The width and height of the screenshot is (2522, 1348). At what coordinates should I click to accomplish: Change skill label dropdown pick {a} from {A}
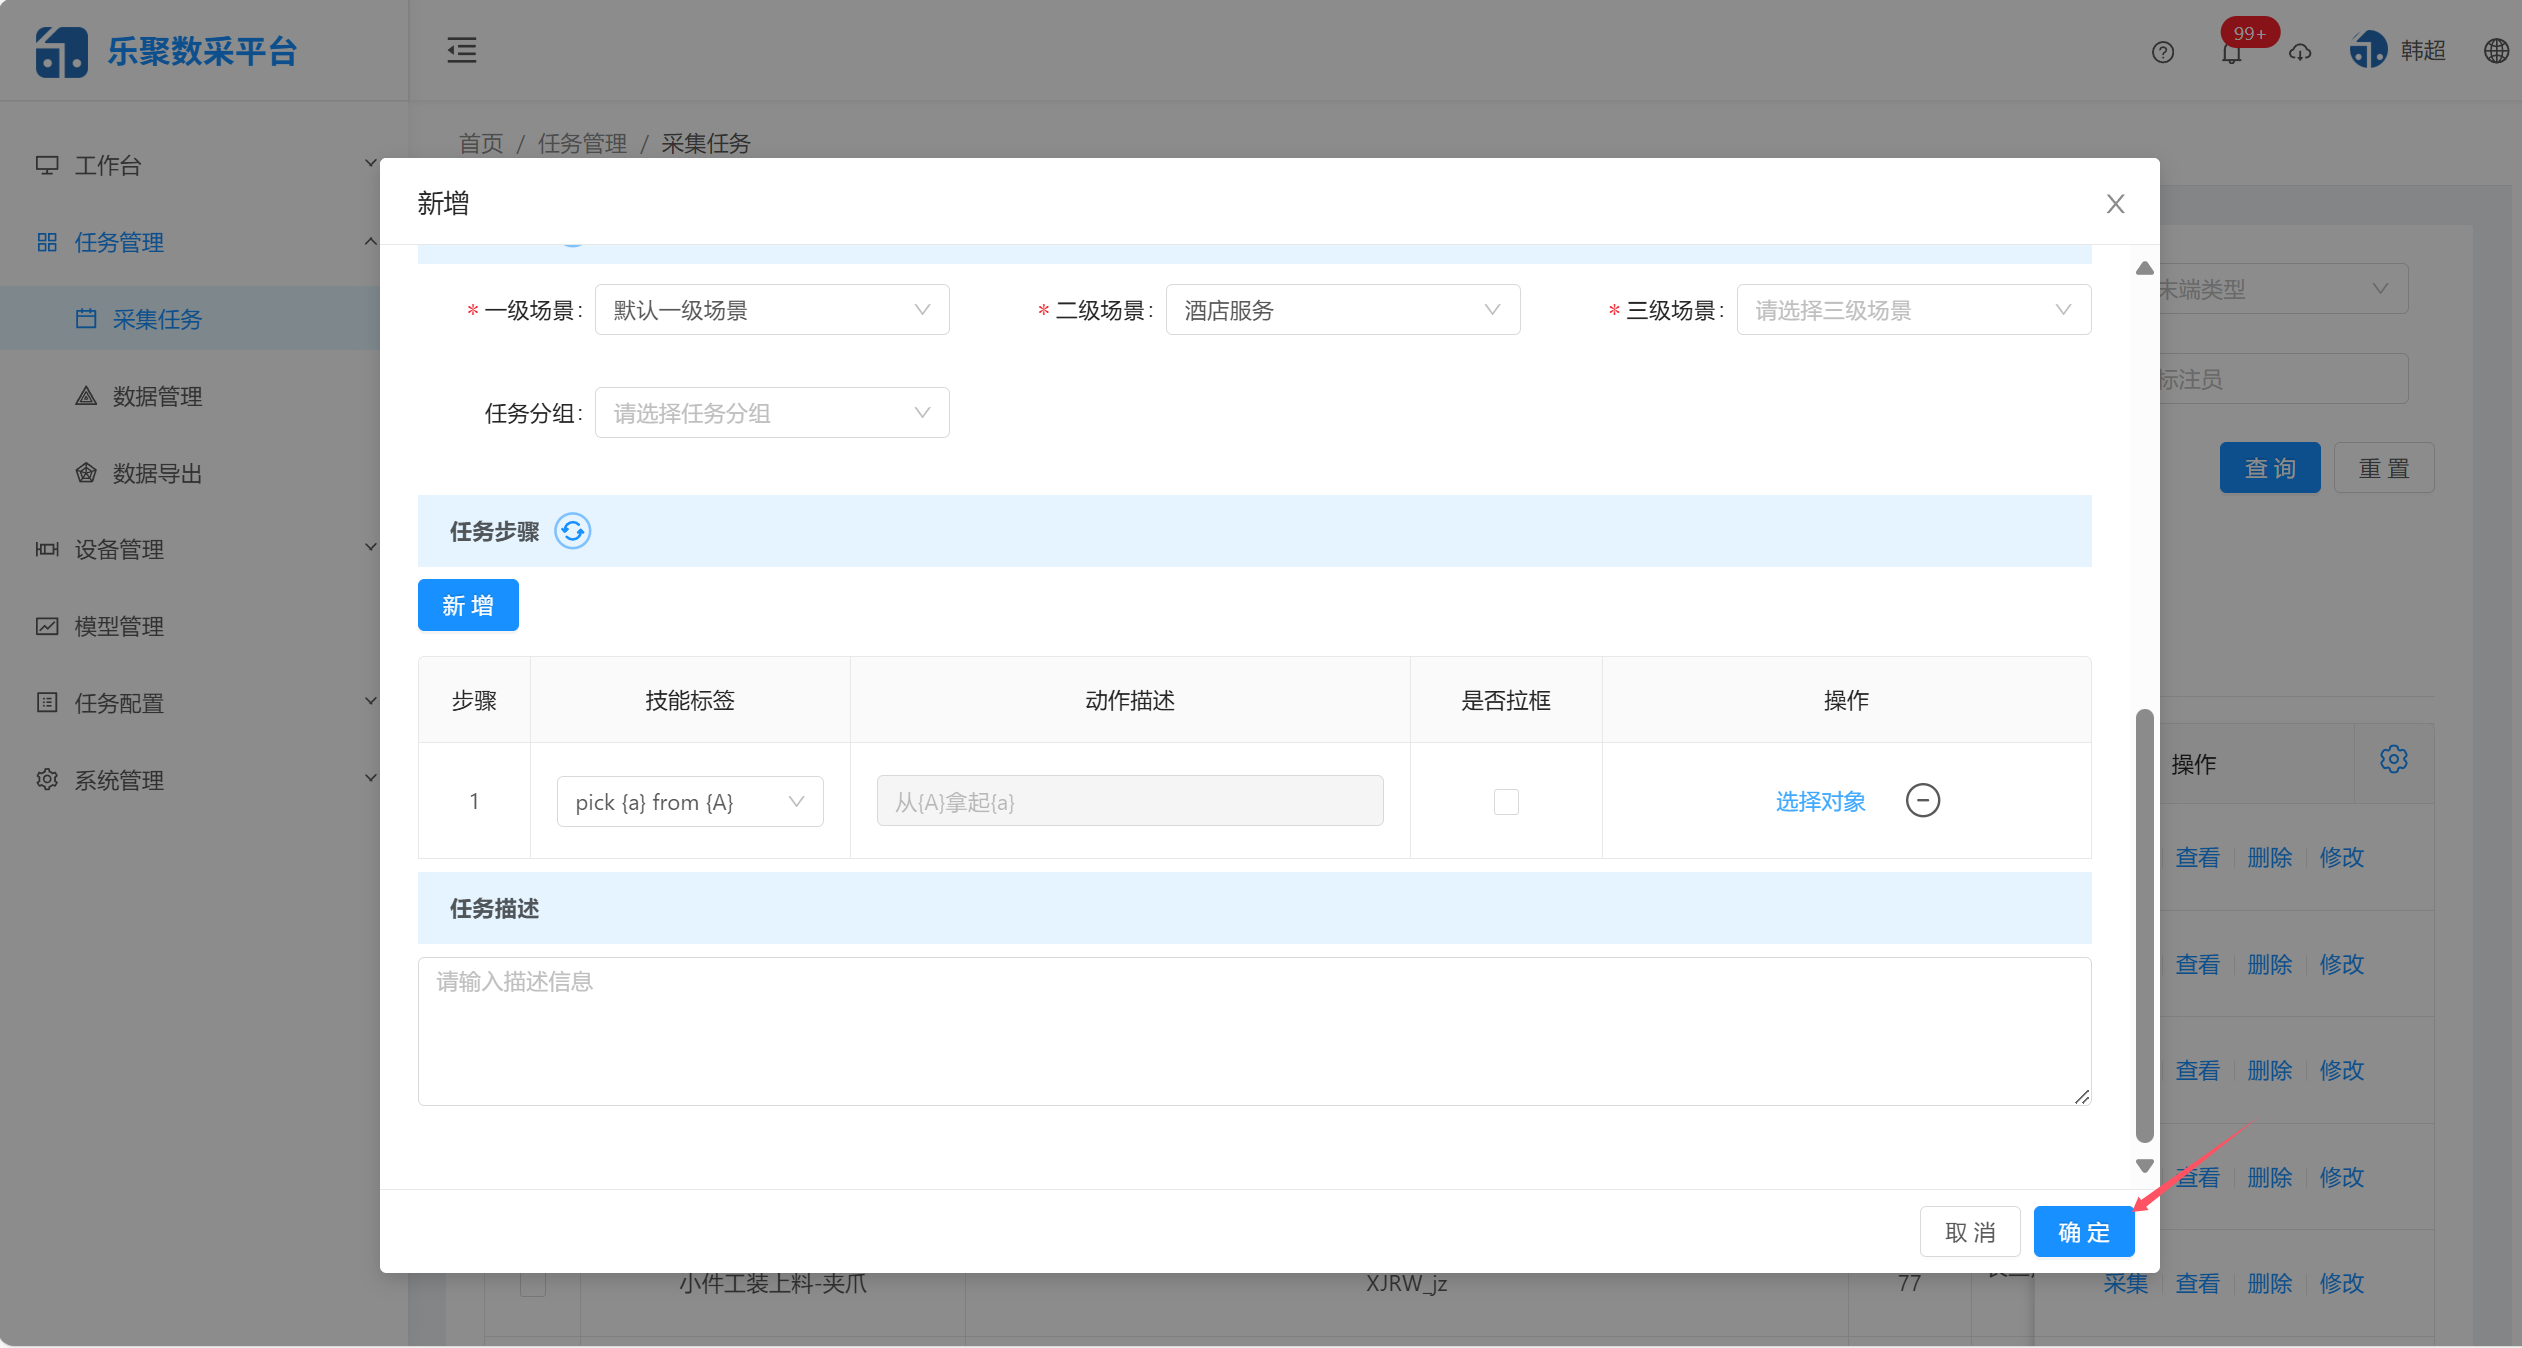click(688, 801)
